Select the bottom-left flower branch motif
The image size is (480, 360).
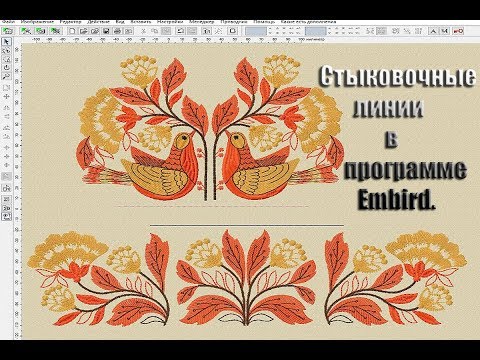click(99, 279)
